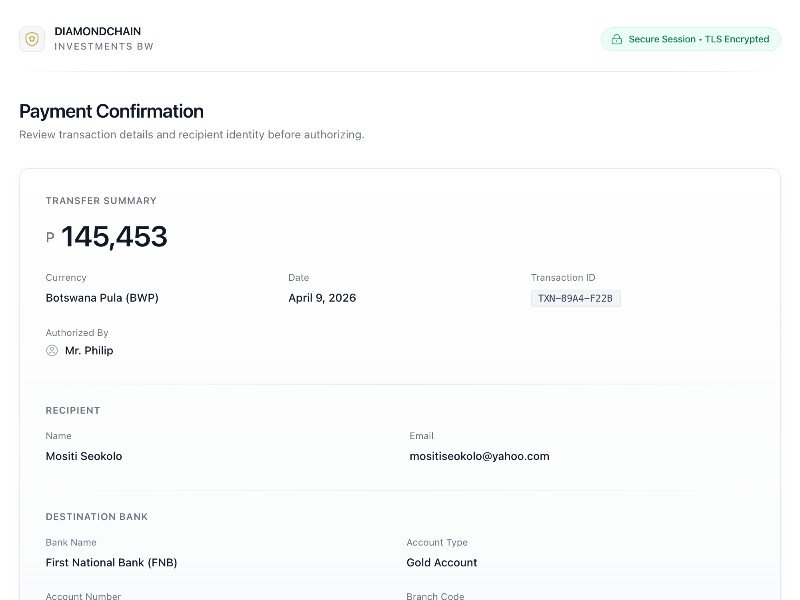Click the Payment Confirmation heading
The width and height of the screenshot is (800, 600).
[x=111, y=111]
